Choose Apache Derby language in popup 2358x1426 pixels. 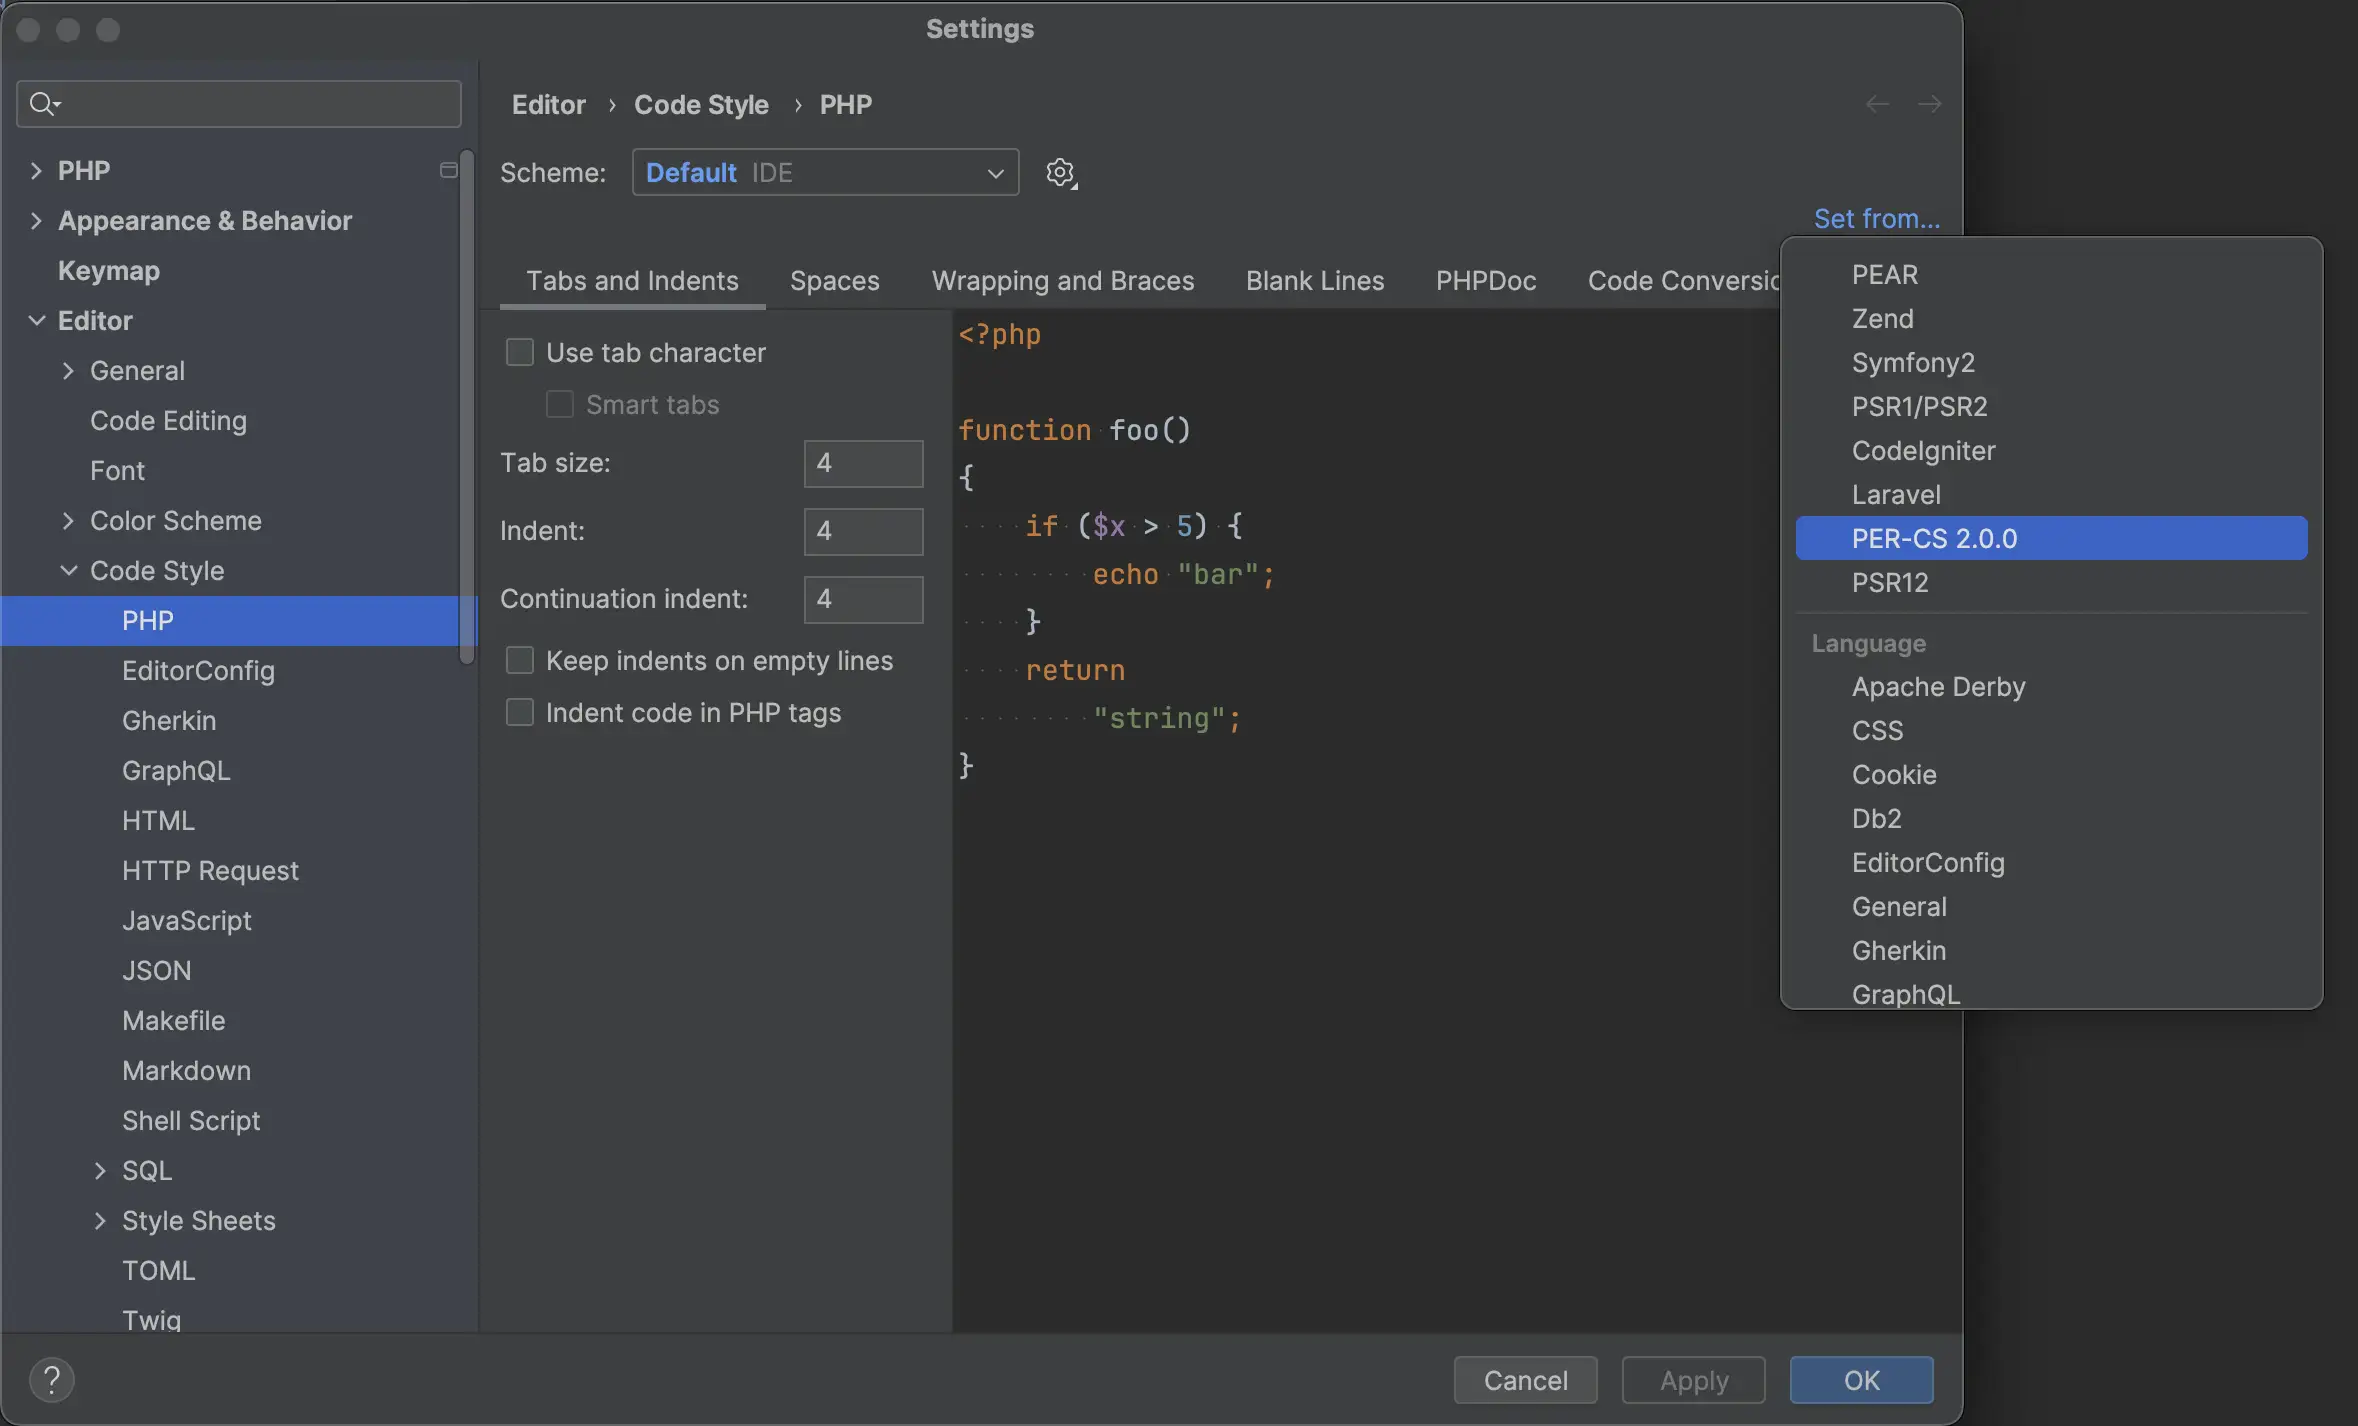(x=2051, y=686)
